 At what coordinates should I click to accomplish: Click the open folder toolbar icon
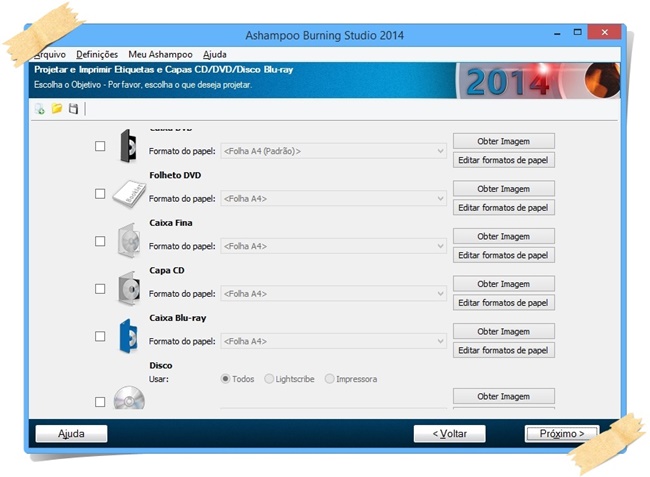(57, 109)
